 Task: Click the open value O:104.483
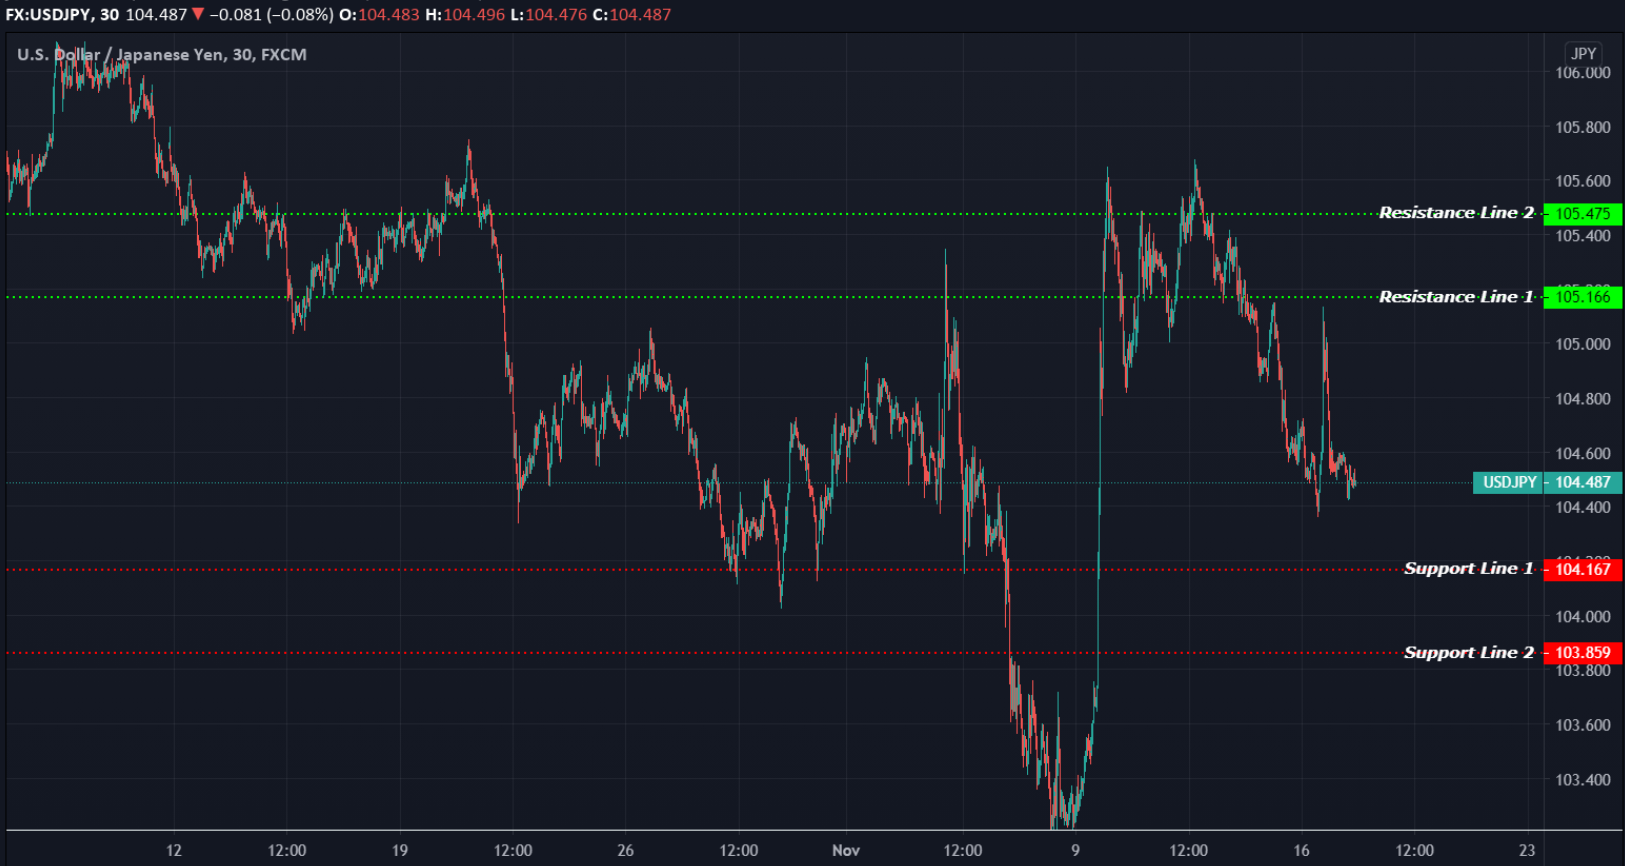pos(379,15)
